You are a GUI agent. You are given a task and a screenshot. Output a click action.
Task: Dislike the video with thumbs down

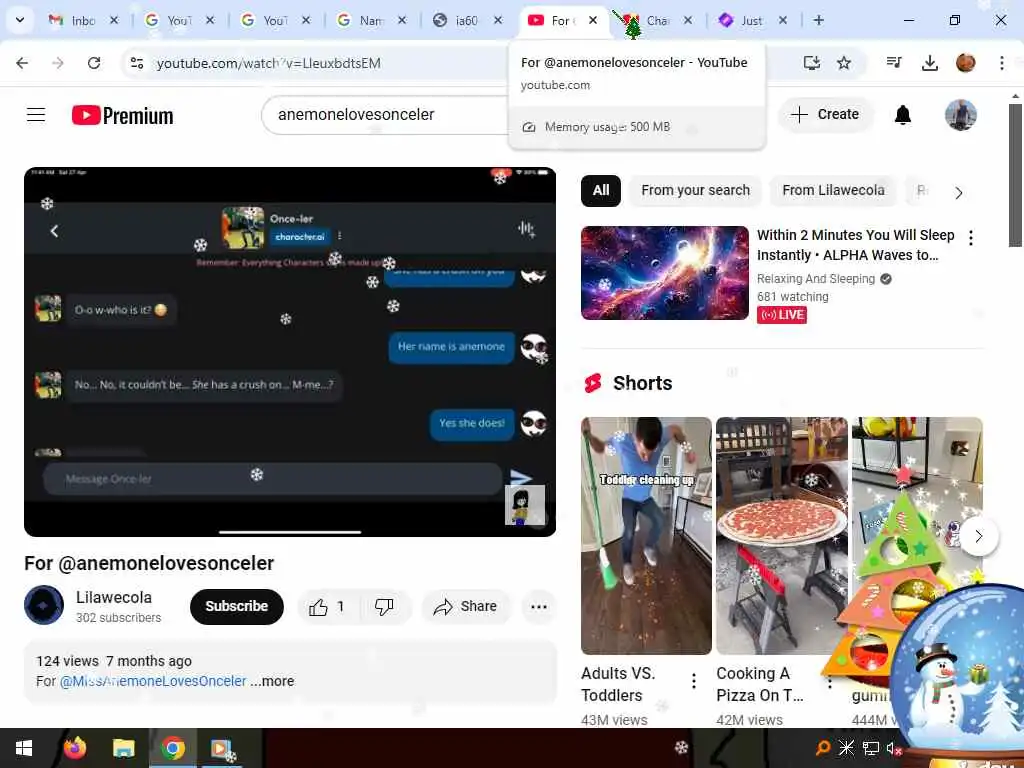[x=384, y=607]
